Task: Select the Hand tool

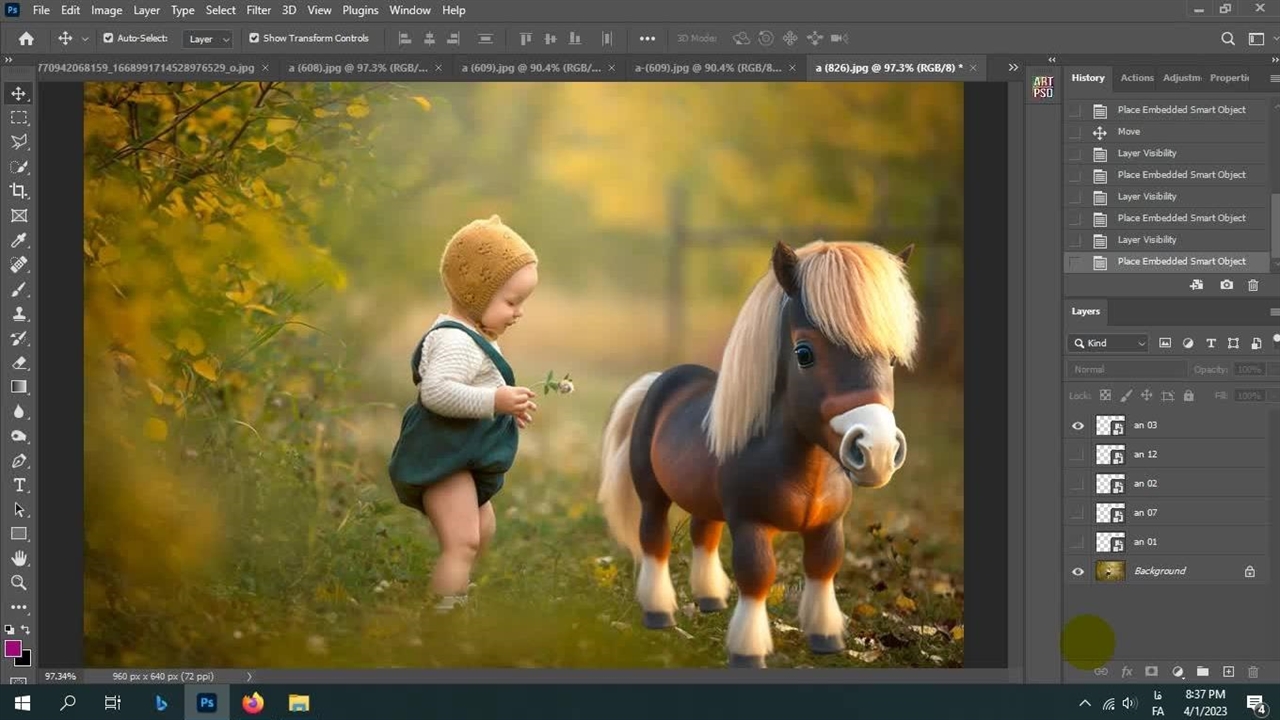Action: (x=19, y=558)
